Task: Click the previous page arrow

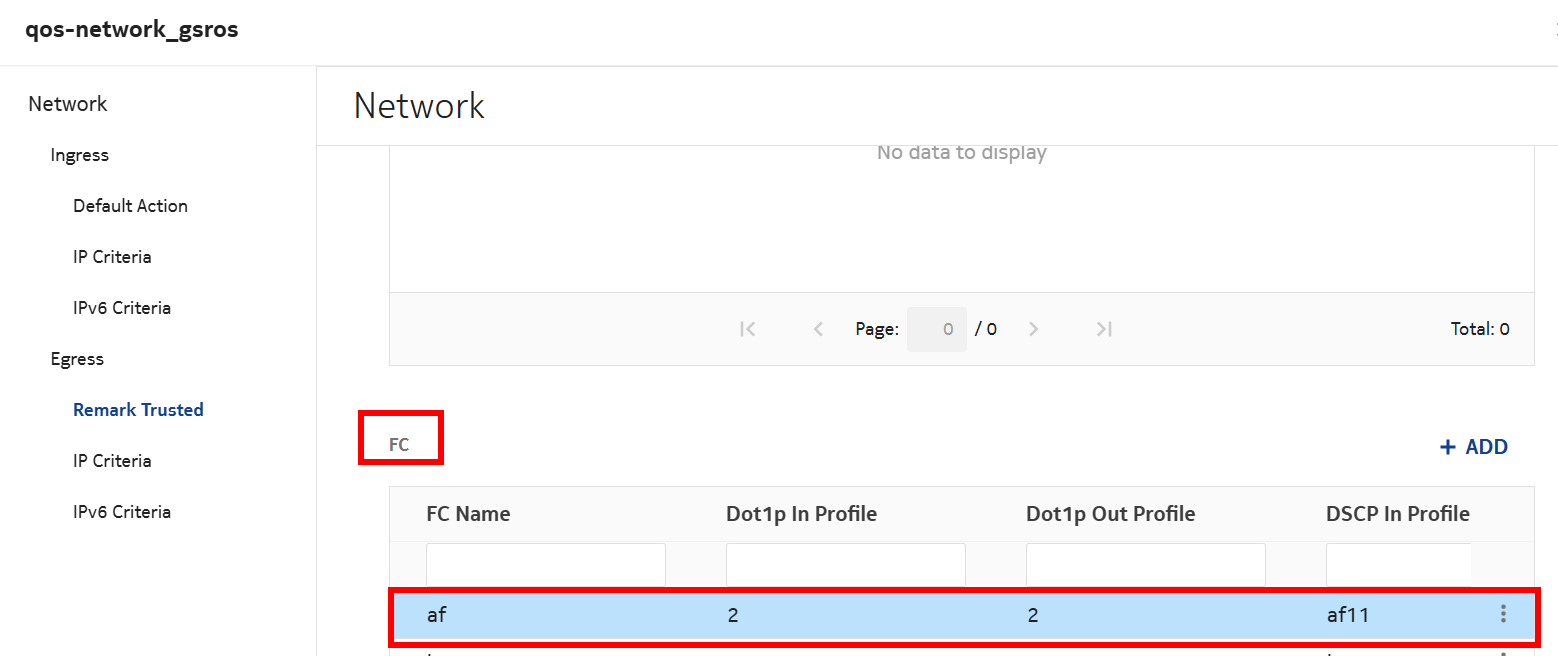Action: [x=818, y=329]
